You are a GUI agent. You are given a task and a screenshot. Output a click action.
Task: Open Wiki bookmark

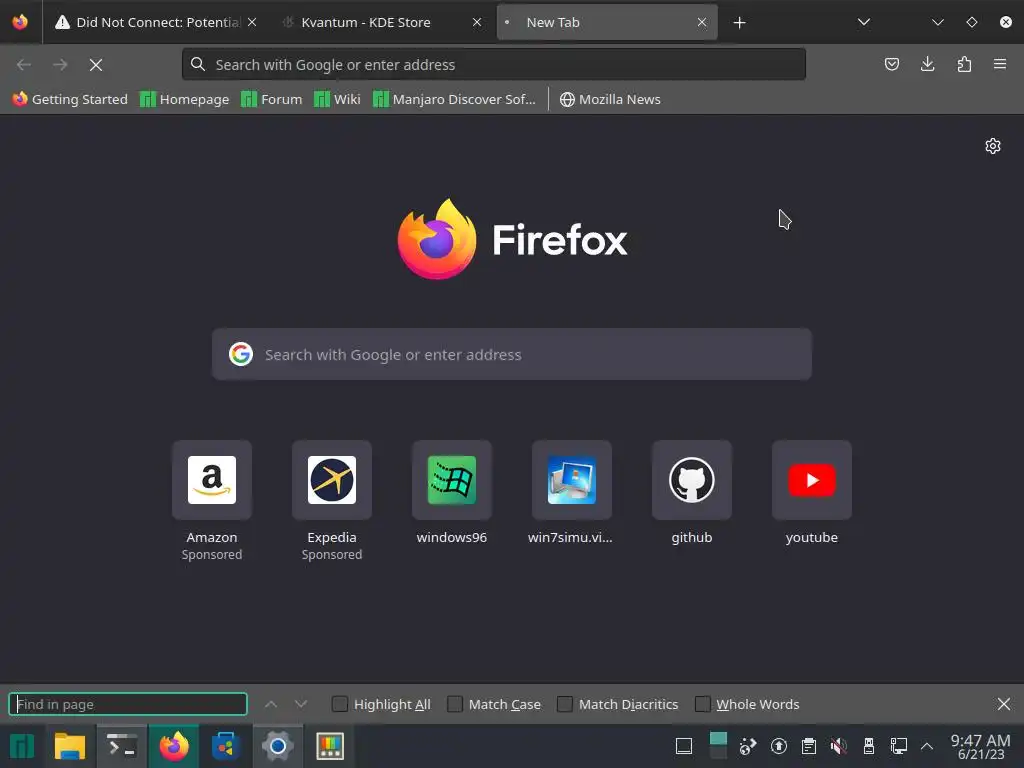(337, 99)
